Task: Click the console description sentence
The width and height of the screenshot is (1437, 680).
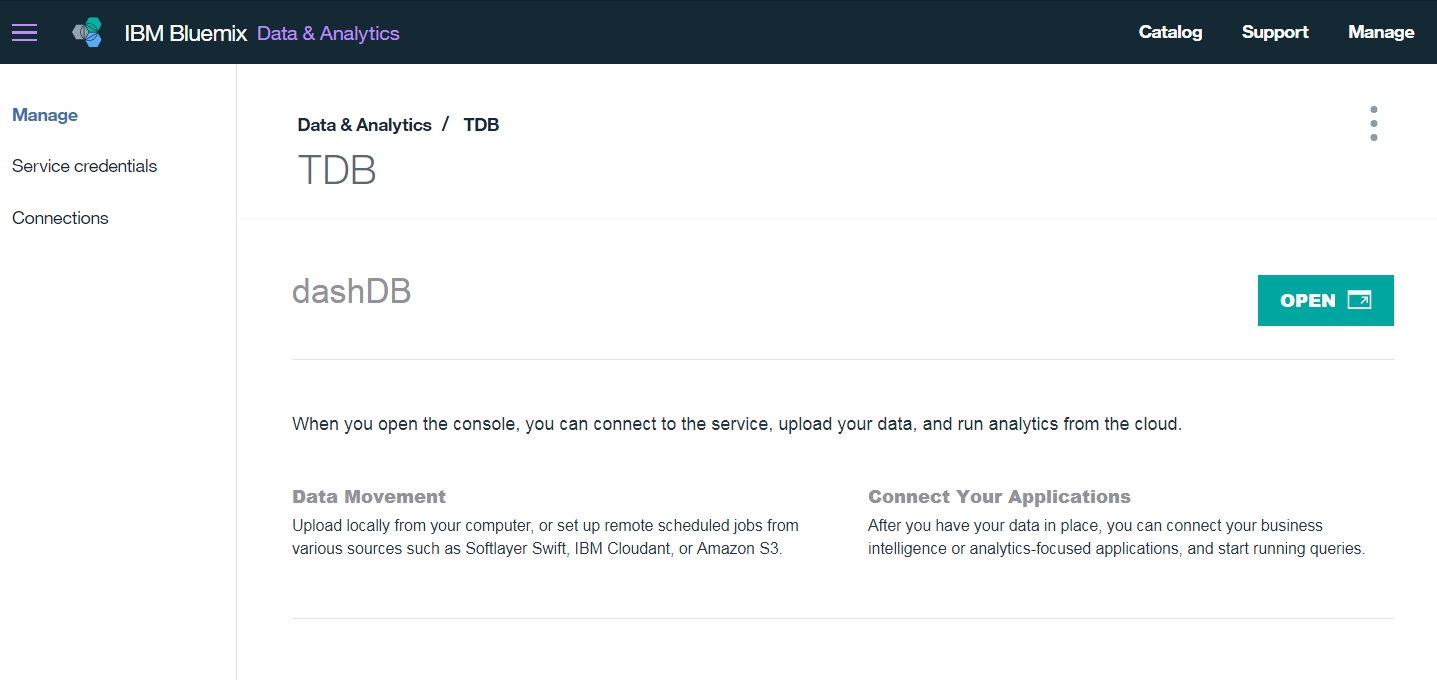Action: point(737,424)
